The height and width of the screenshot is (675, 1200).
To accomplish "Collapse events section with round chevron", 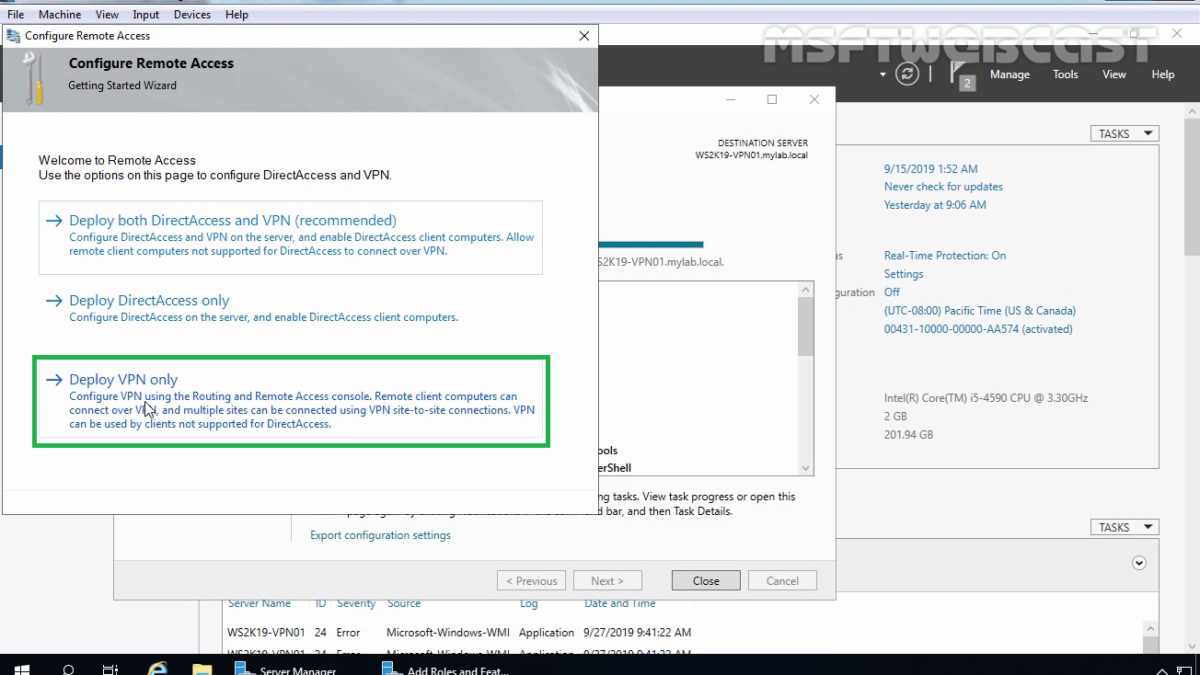I will point(1139,564).
